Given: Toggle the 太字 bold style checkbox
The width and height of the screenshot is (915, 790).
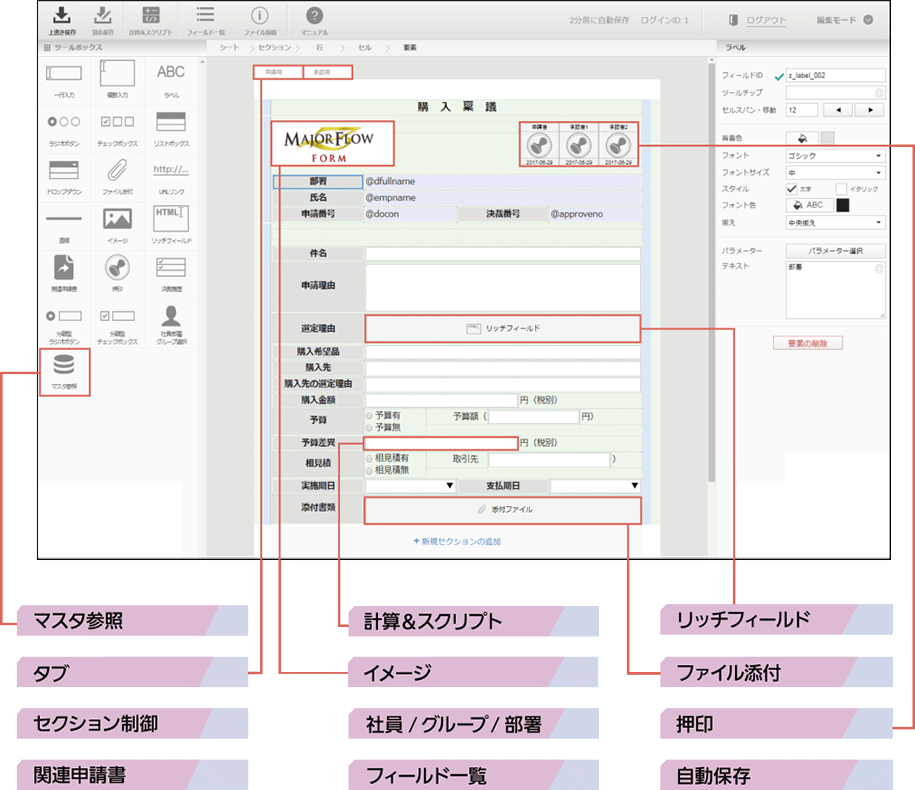Looking at the screenshot, I should (x=791, y=188).
